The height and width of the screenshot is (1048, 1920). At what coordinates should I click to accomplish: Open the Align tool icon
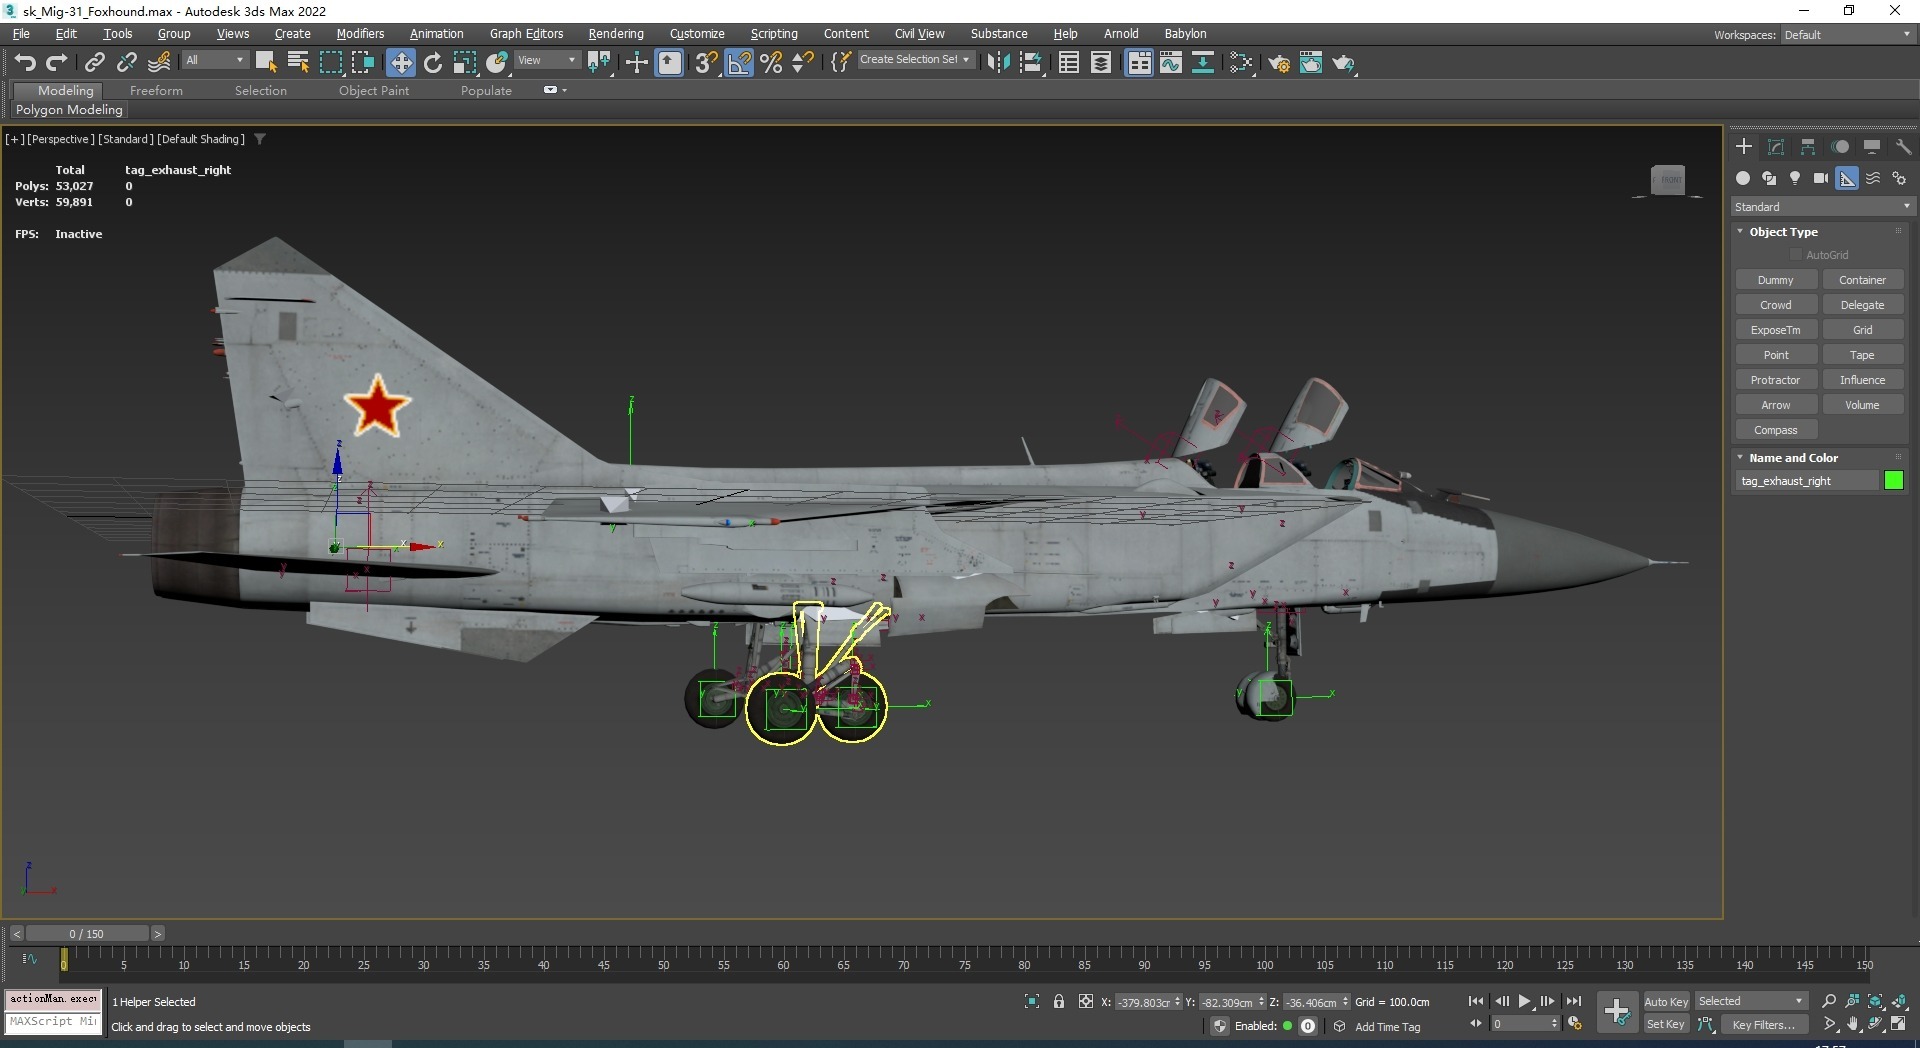[1031, 63]
